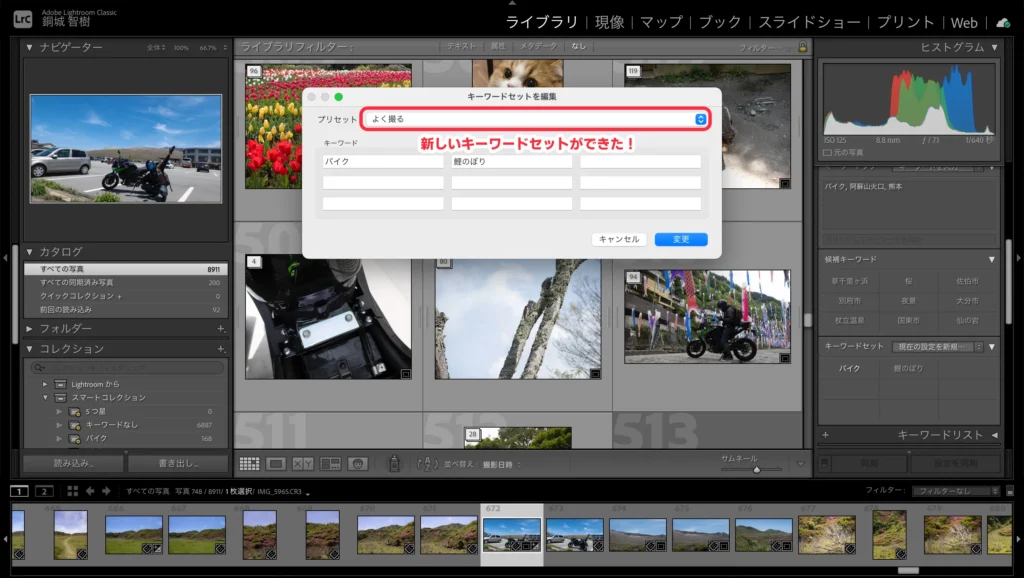
Task: Toggle the 元の写真 checkbox under histogram
Action: [826, 153]
